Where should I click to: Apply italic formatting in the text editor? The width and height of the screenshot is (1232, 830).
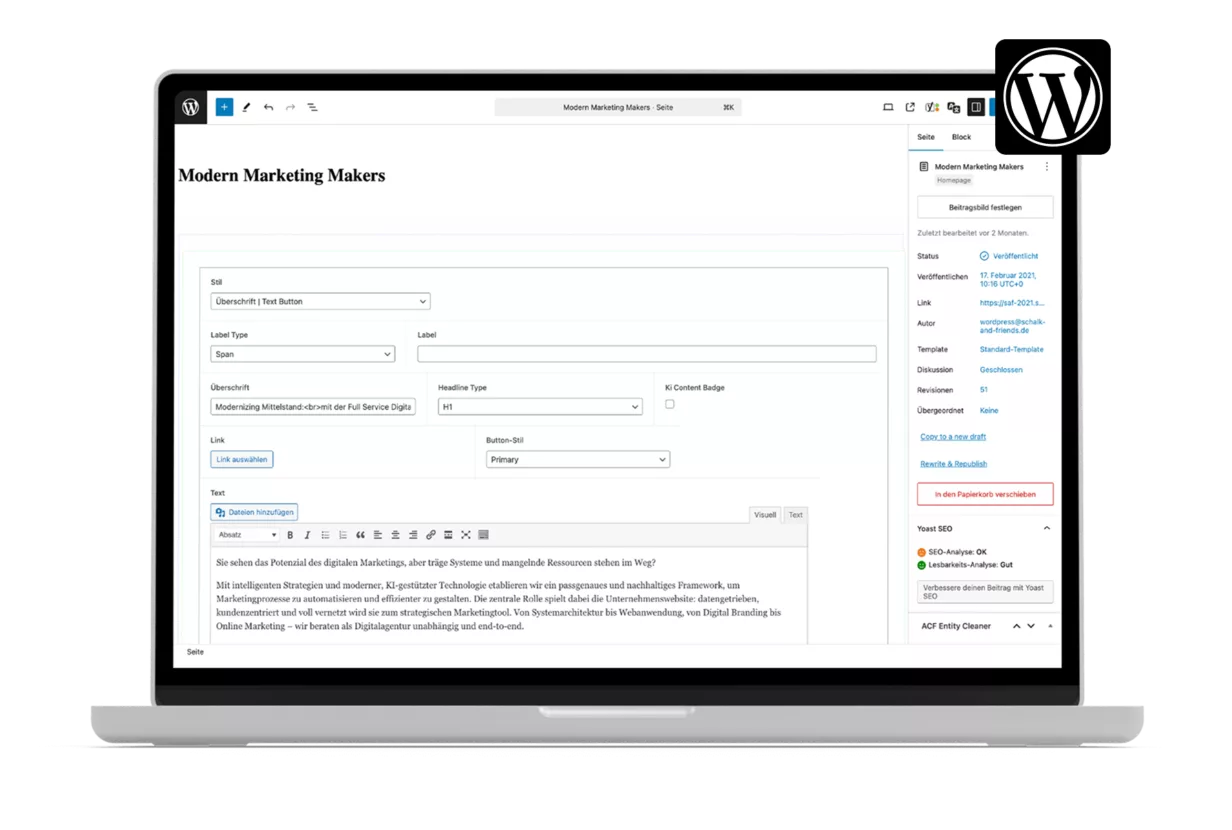pyautogui.click(x=307, y=535)
